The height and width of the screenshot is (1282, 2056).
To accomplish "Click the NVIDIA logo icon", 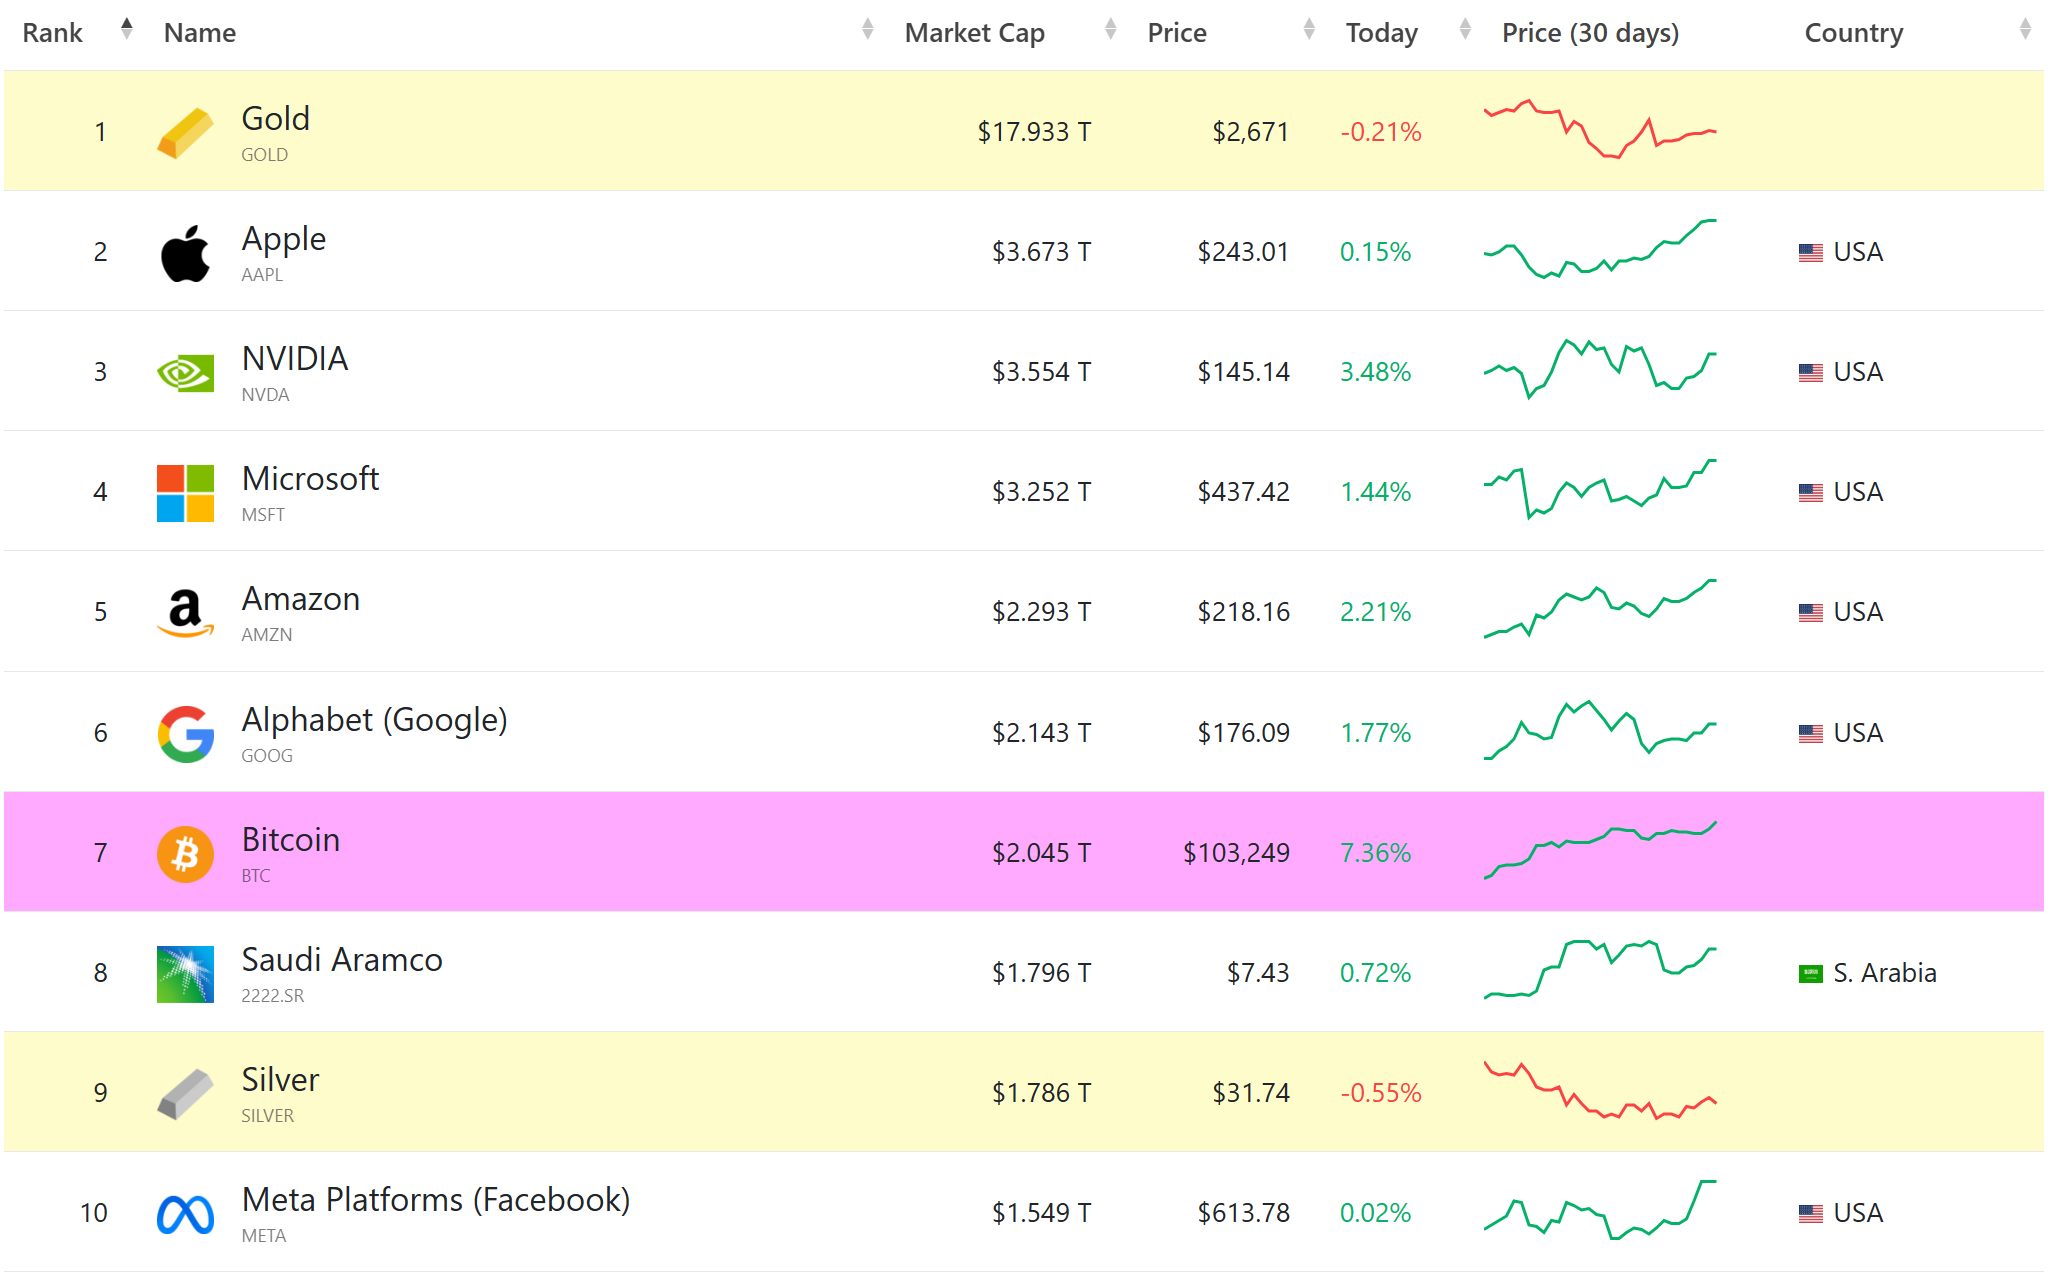I will pyautogui.click(x=185, y=373).
